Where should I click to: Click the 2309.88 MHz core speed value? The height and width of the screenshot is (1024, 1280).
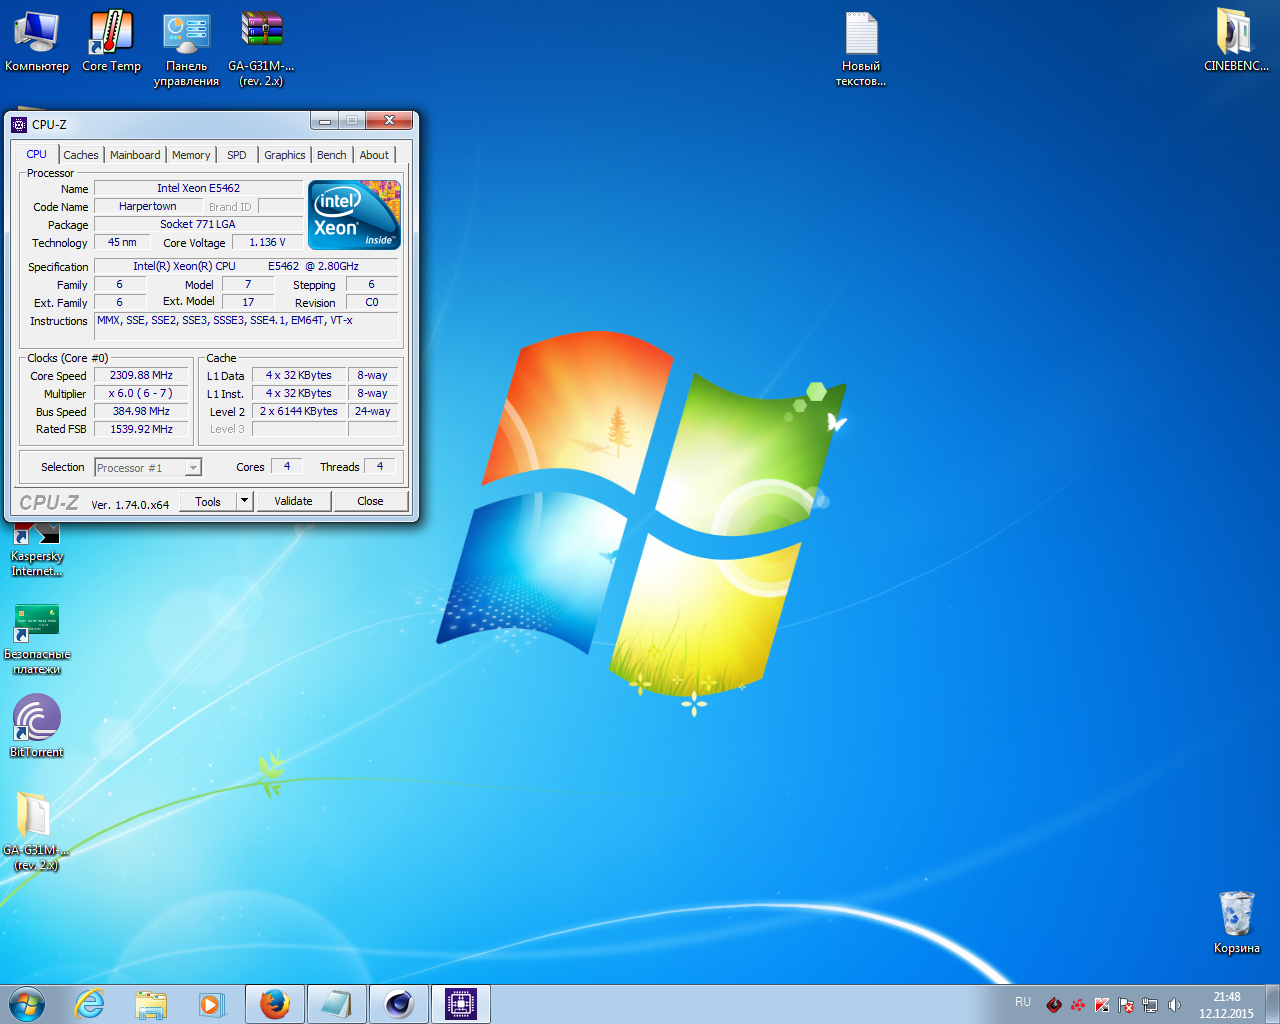(x=141, y=375)
